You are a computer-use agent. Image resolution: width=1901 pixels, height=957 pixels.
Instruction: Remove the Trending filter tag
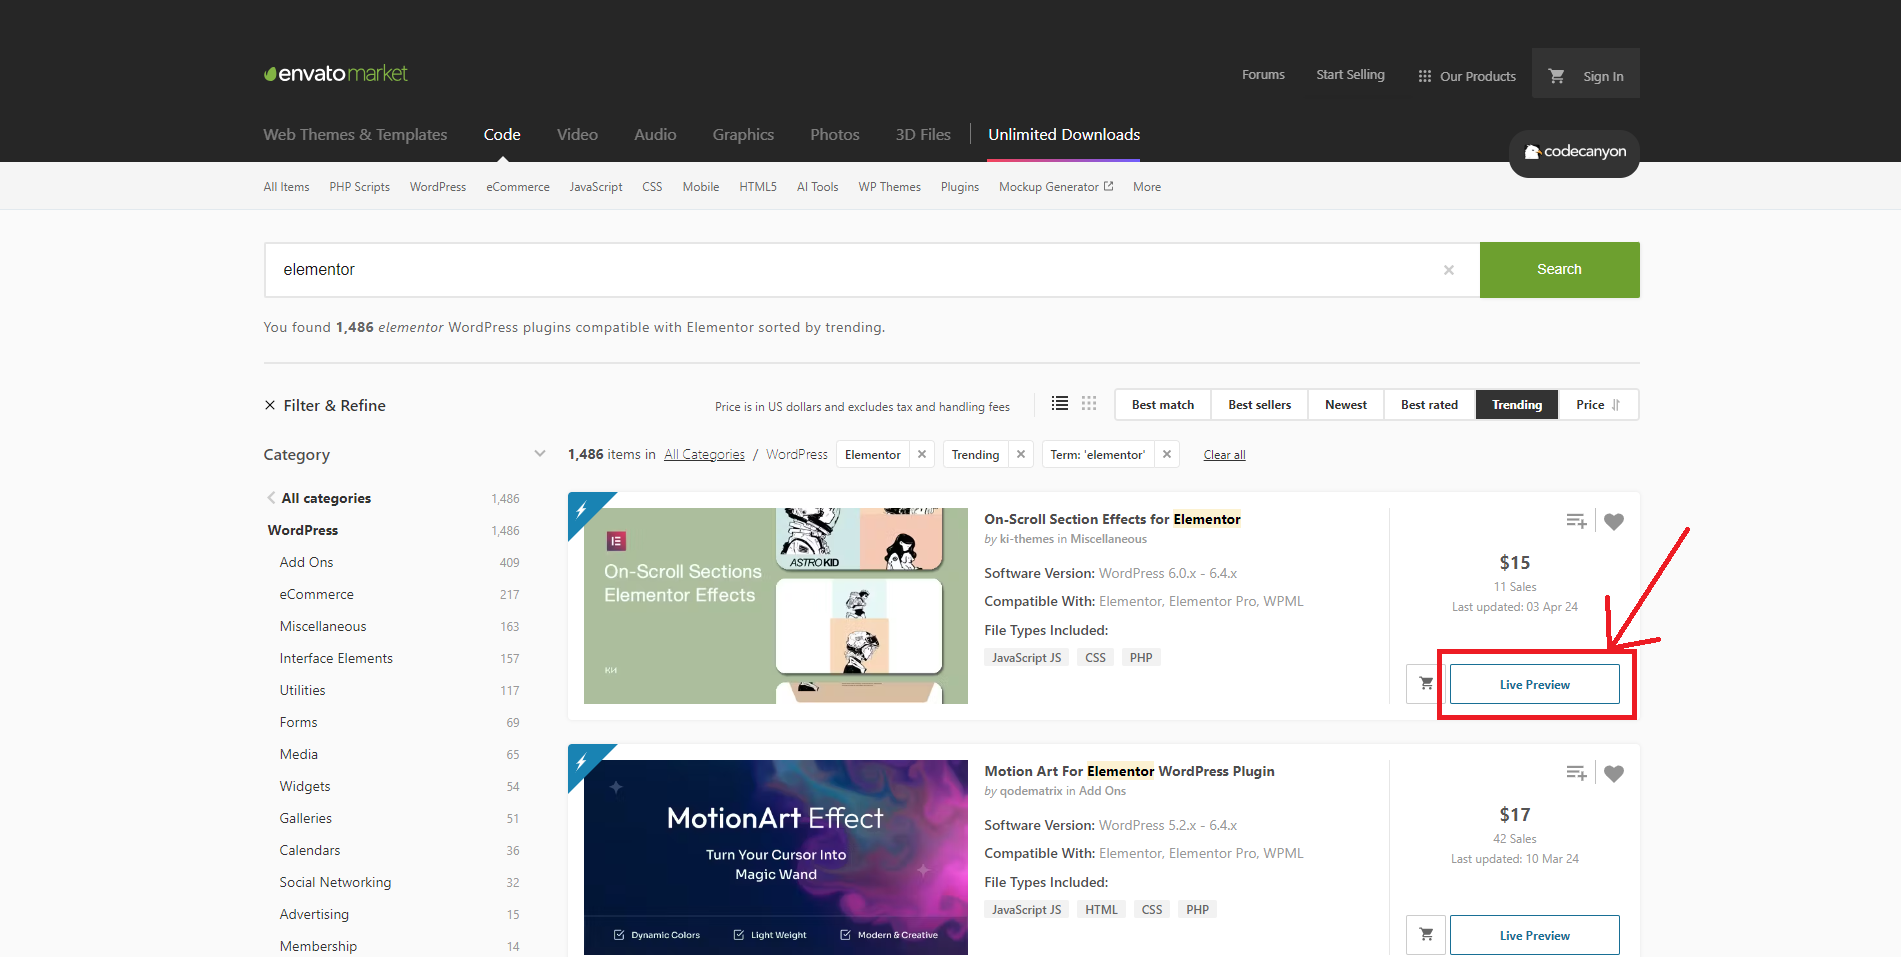point(1021,454)
